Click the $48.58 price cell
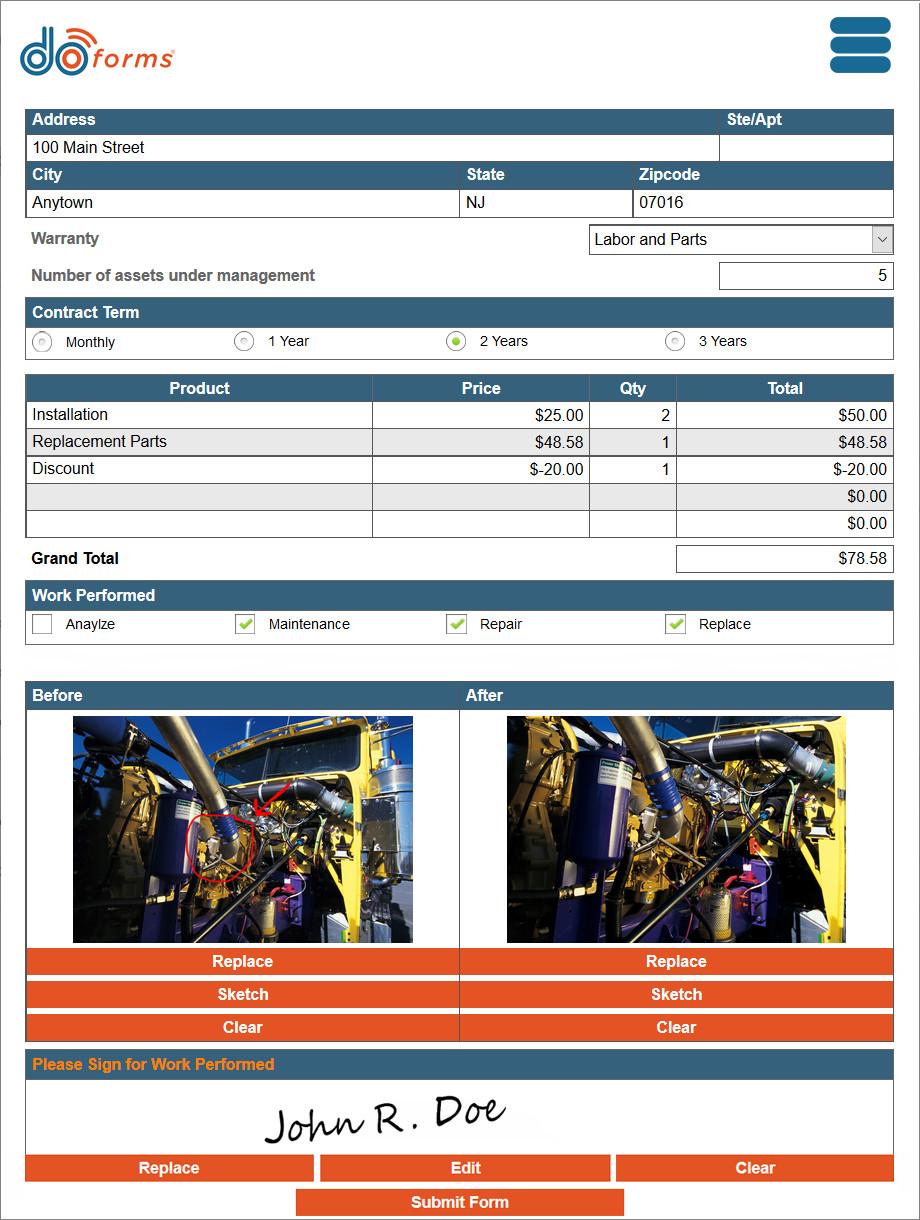Image resolution: width=920 pixels, height=1220 pixels. 481,442
